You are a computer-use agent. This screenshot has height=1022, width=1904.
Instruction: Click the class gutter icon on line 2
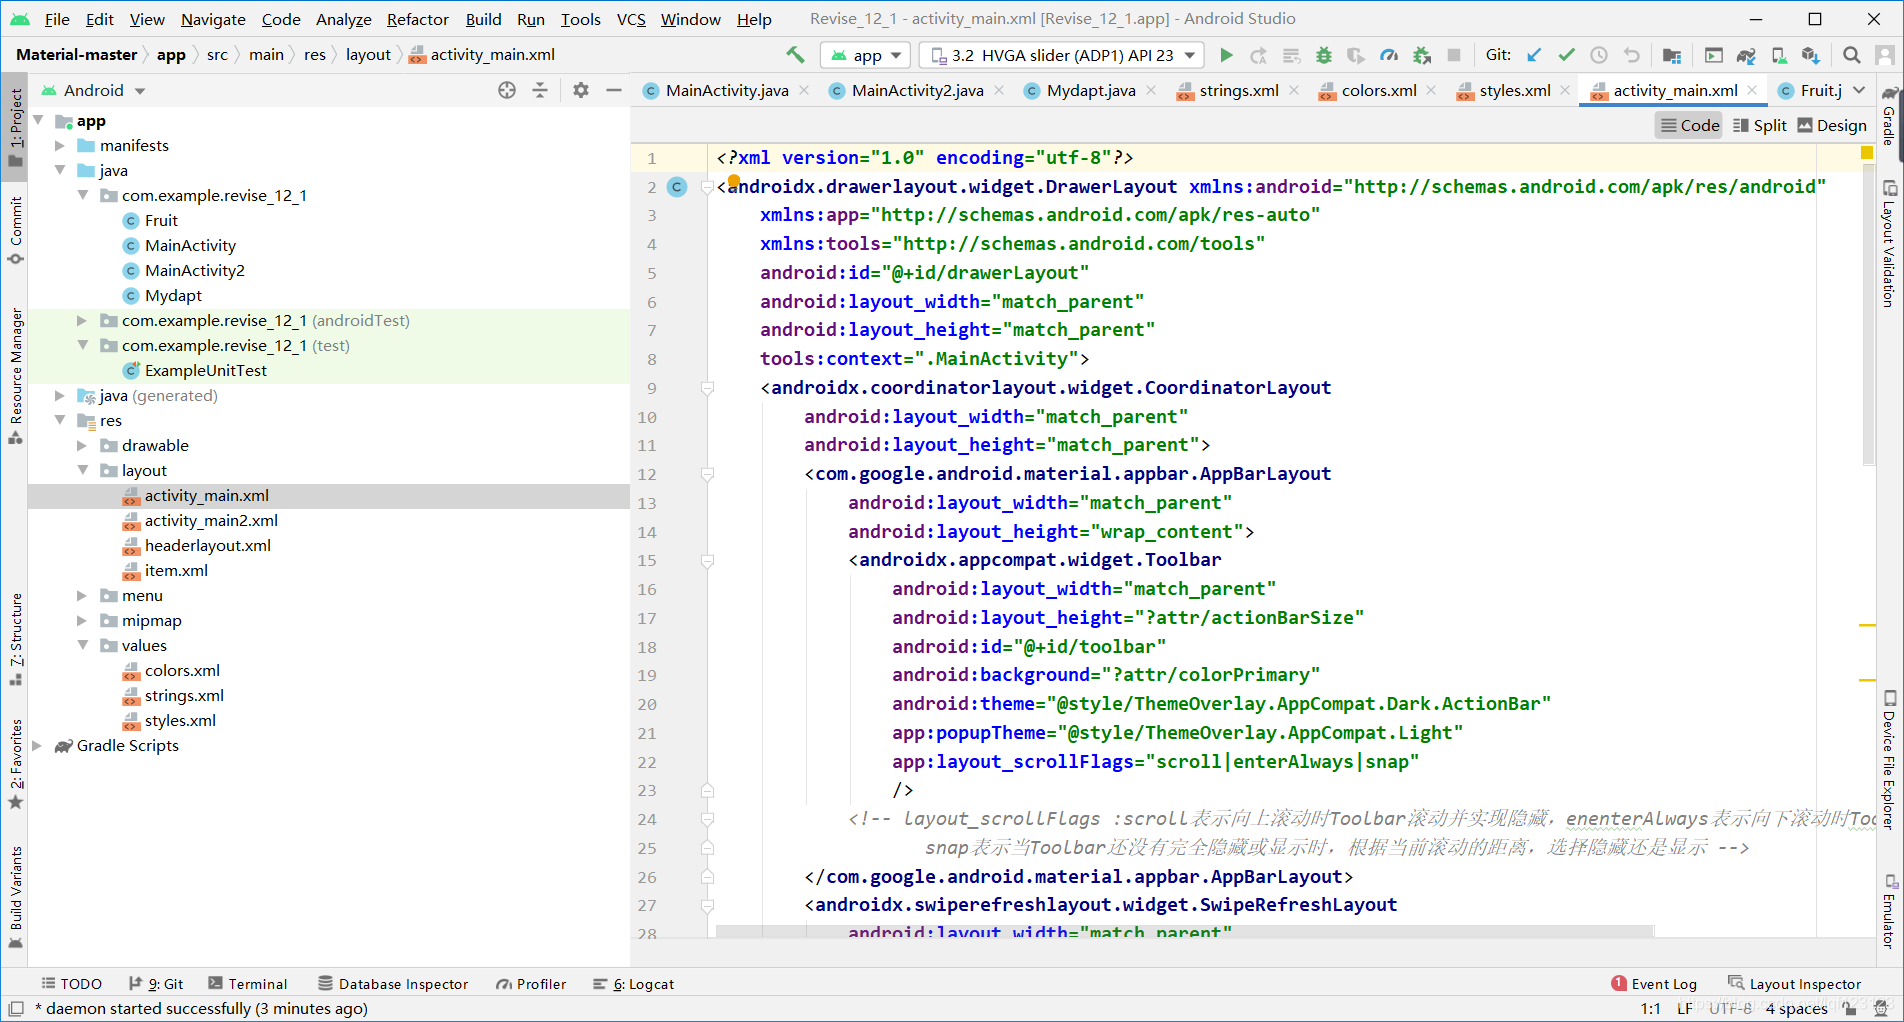tap(677, 187)
